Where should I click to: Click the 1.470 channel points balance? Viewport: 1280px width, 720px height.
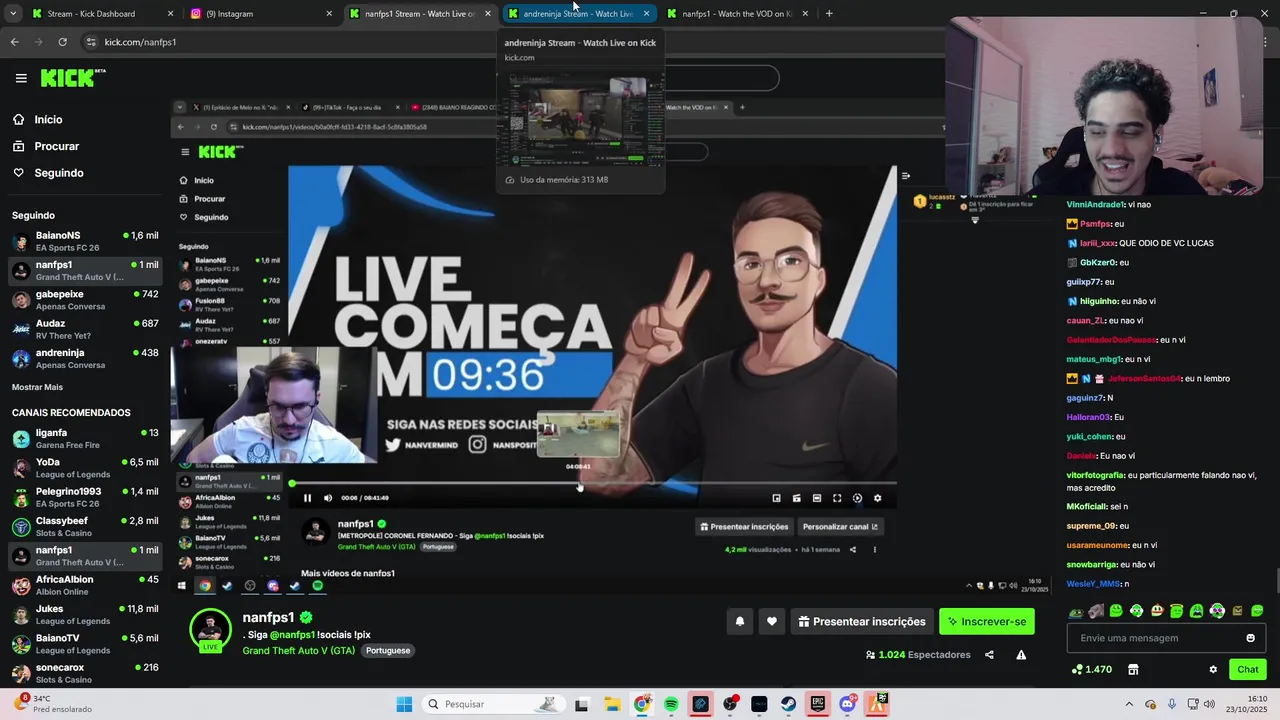coord(1091,669)
